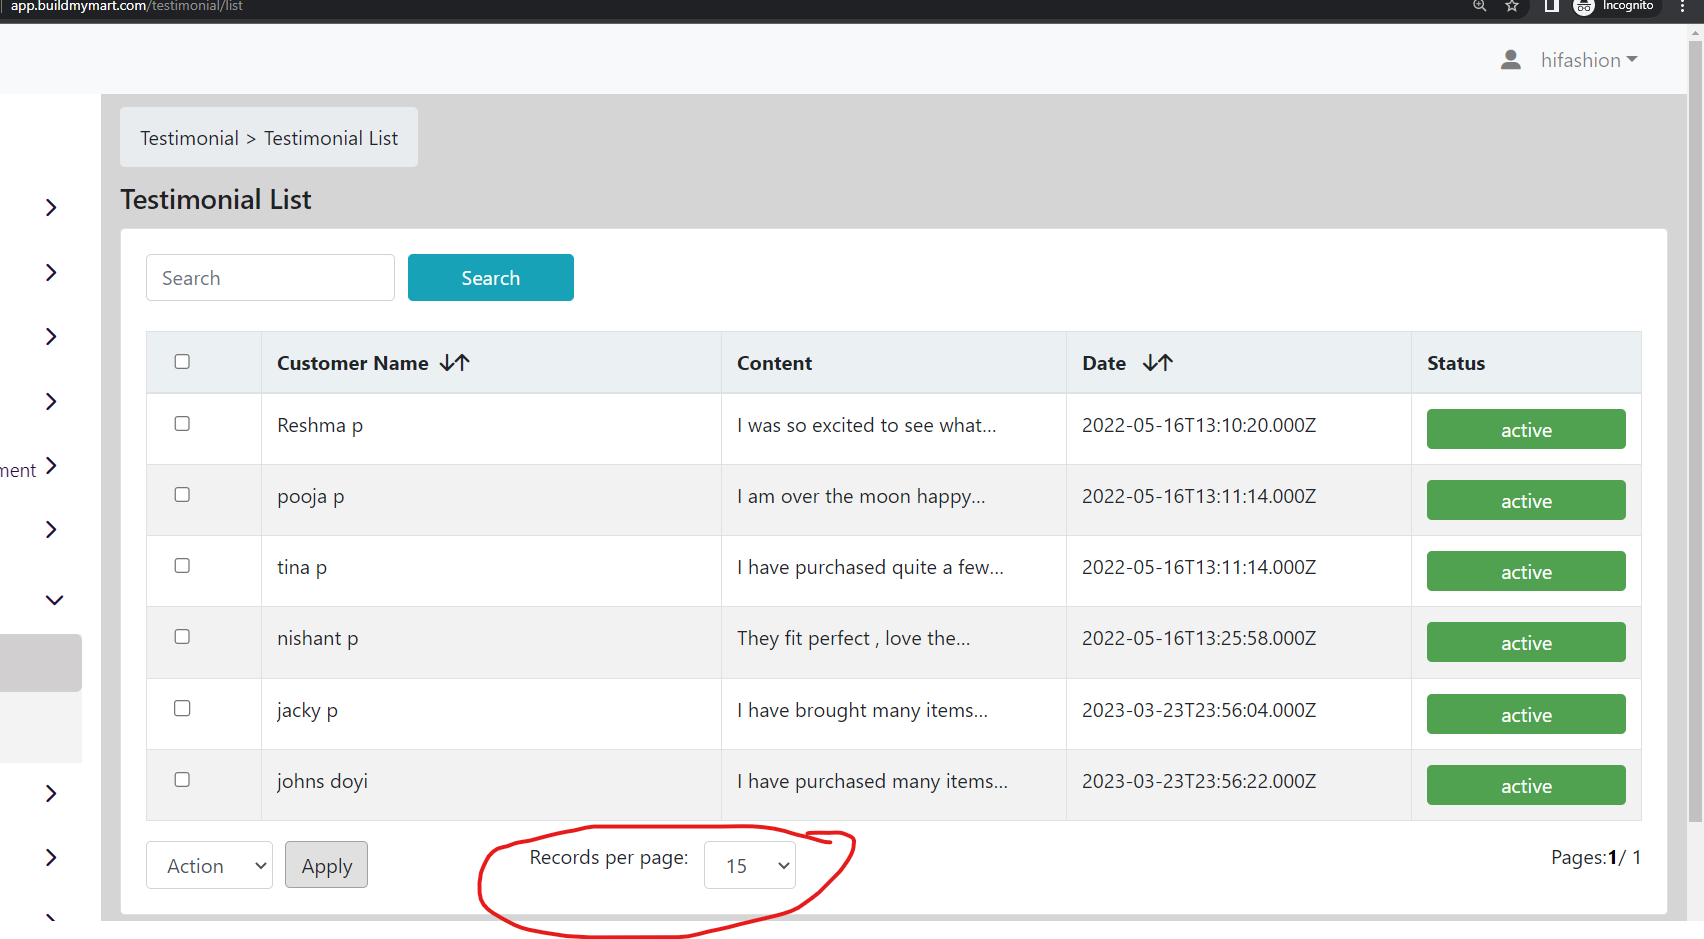Open the browser three-dot menu

pos(1683,6)
